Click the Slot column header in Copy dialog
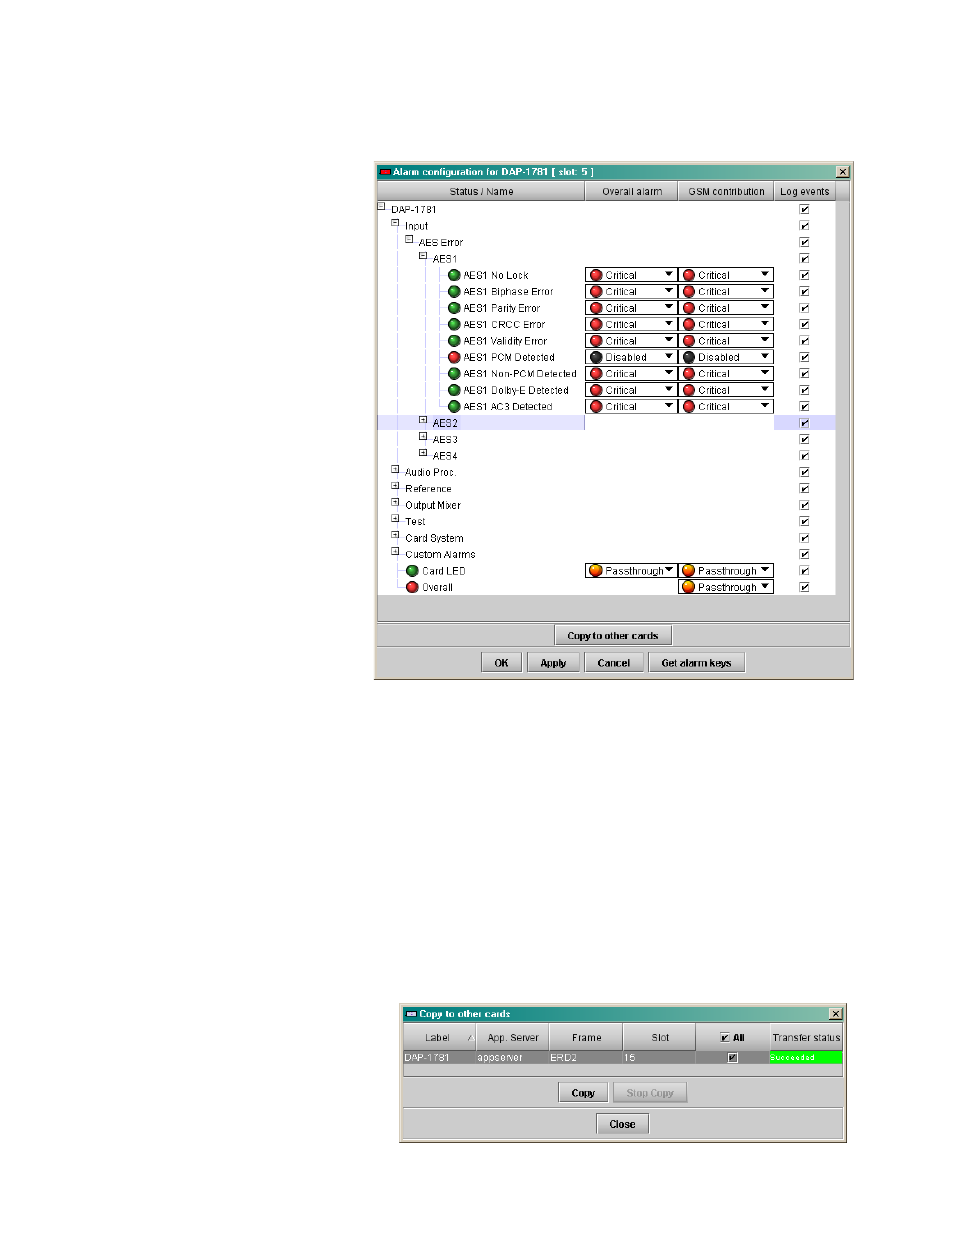 pyautogui.click(x=660, y=1038)
